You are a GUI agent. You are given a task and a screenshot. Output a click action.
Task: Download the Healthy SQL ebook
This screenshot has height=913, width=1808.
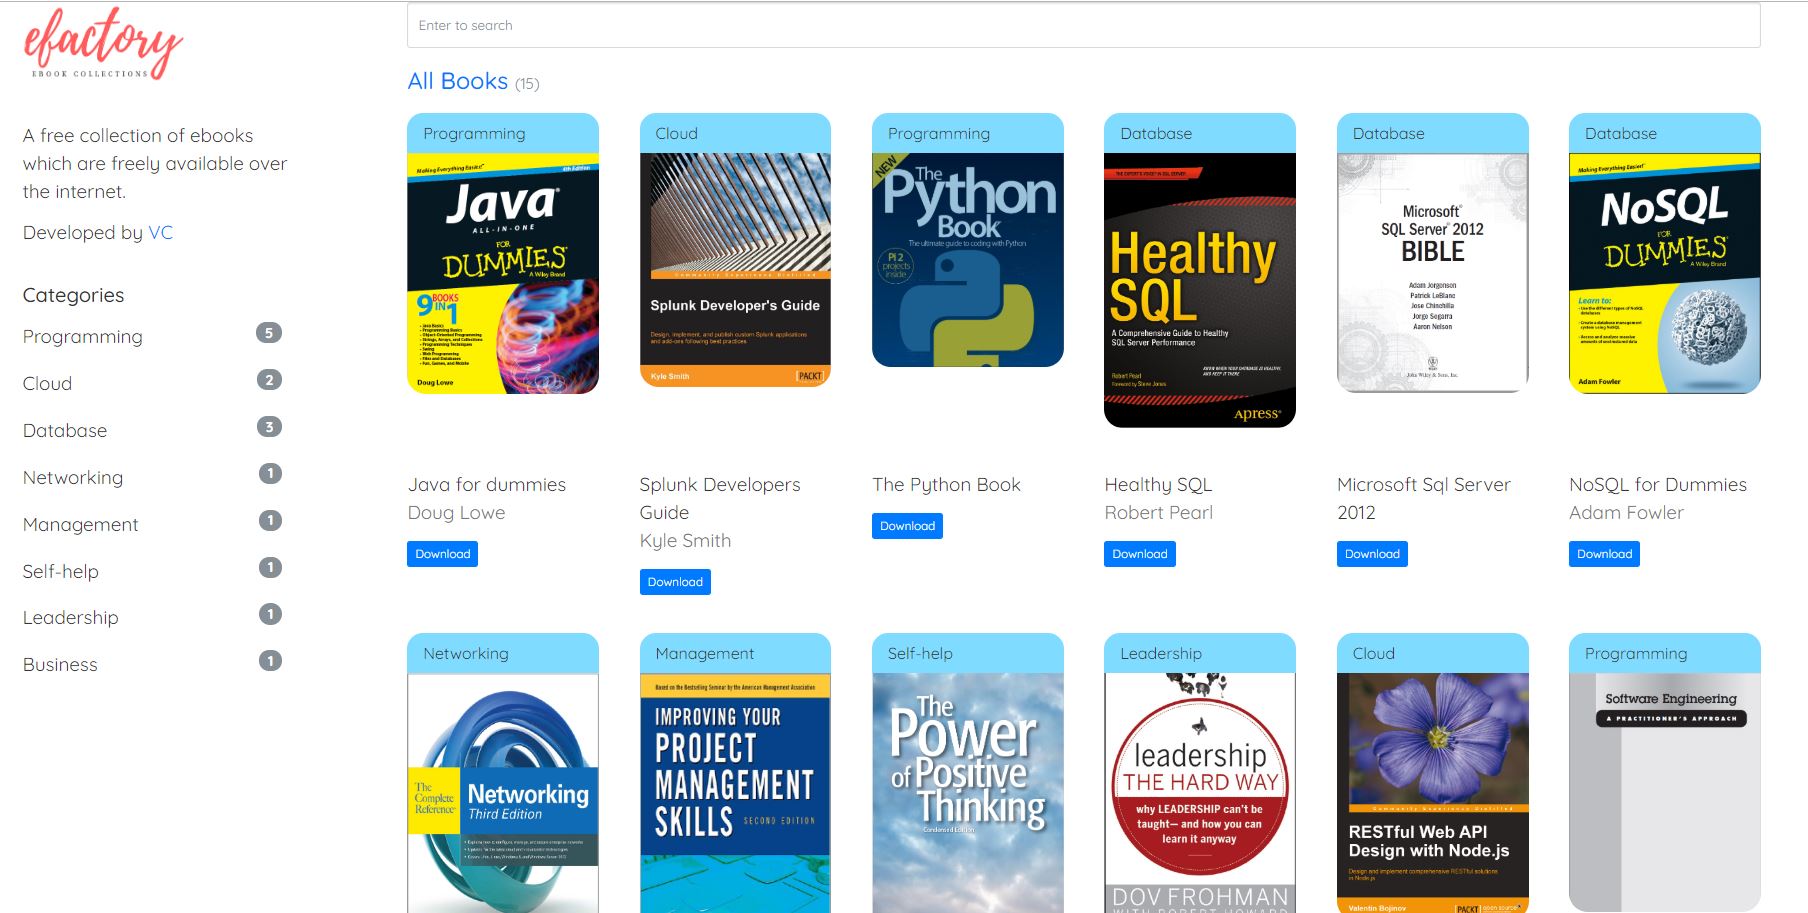click(1139, 554)
